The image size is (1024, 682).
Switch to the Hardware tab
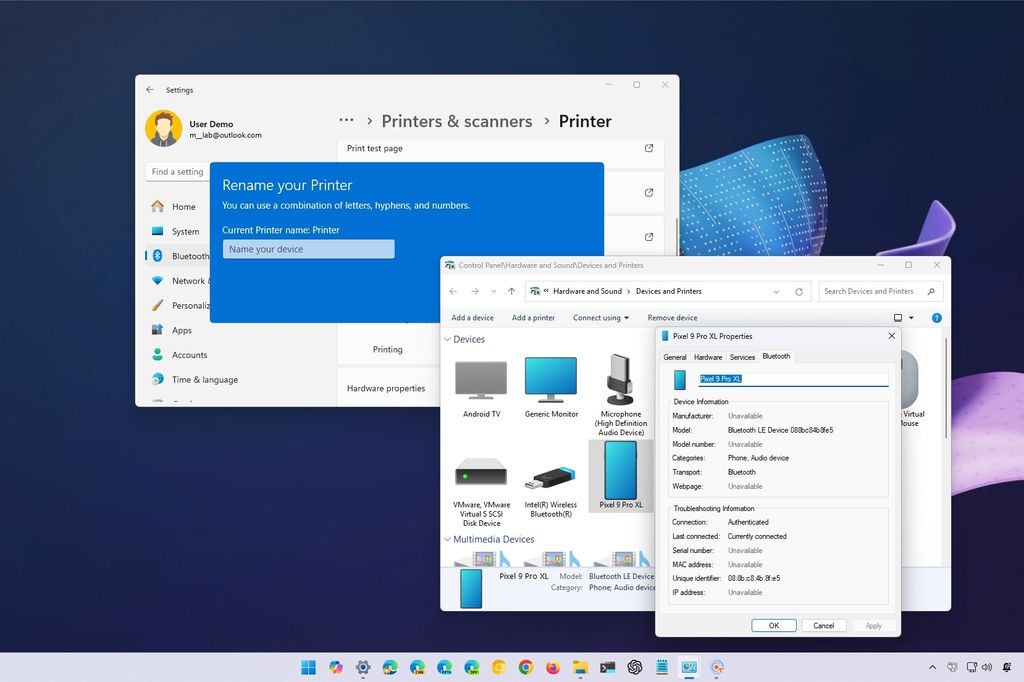coord(708,356)
